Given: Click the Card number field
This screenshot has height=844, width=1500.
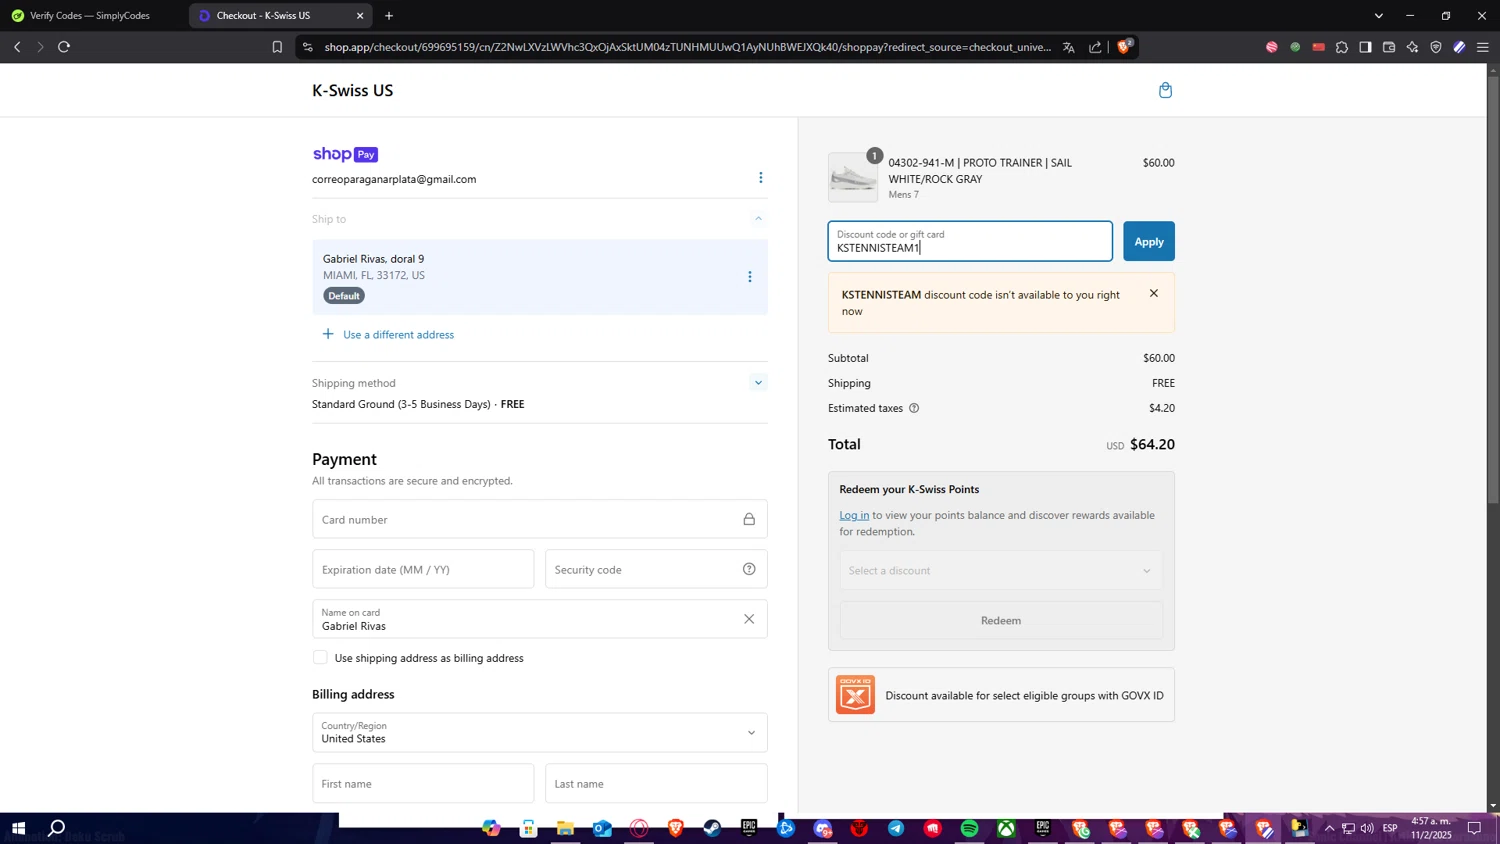Looking at the screenshot, I should click(540, 519).
